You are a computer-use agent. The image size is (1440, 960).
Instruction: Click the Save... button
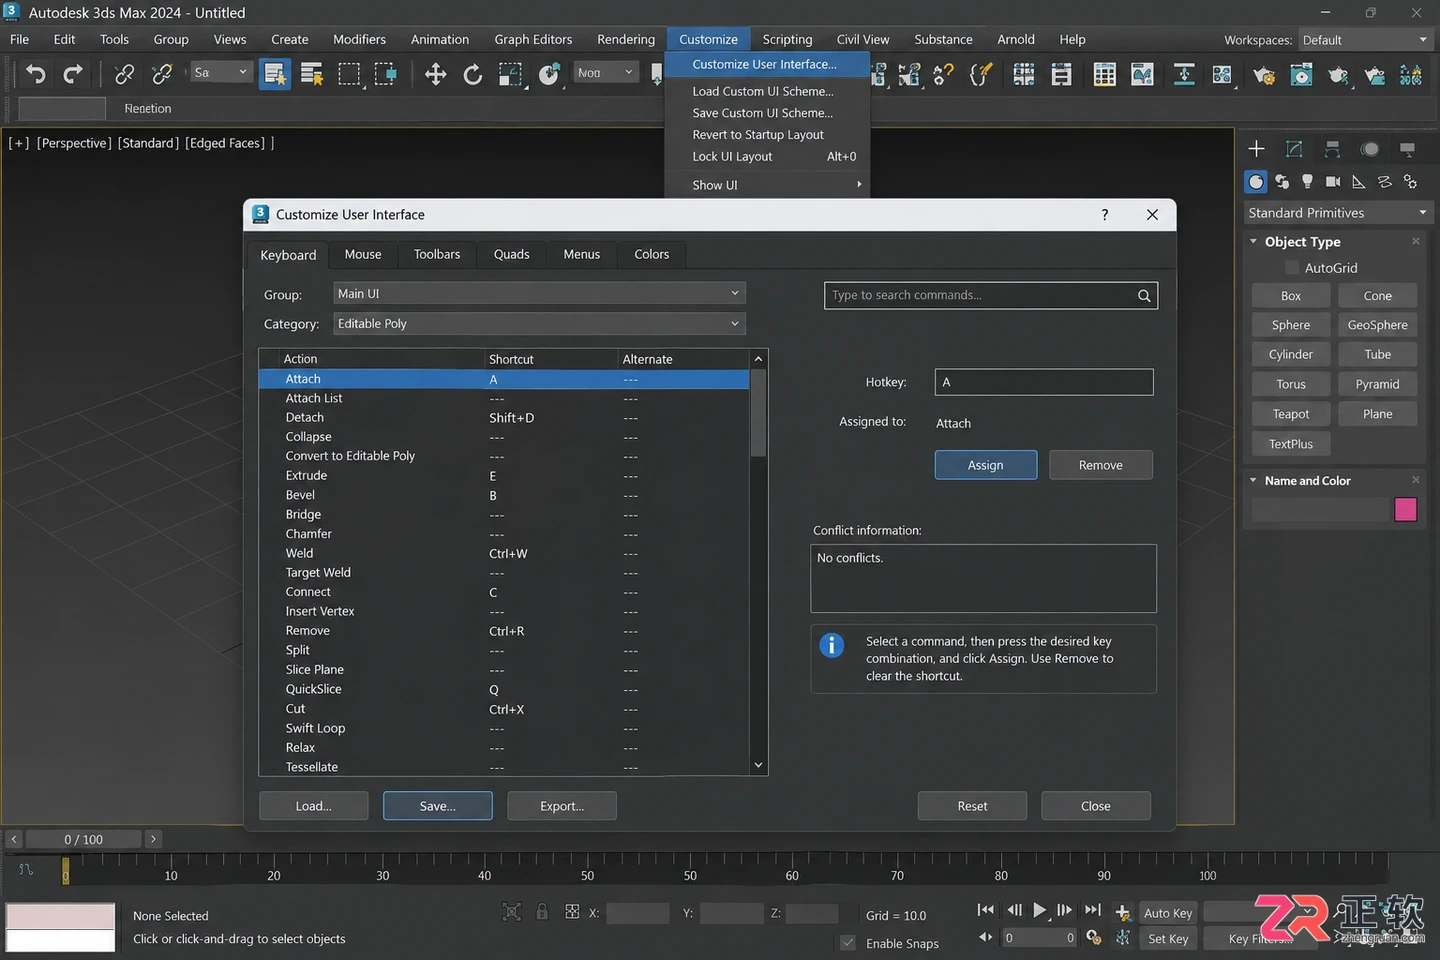pyautogui.click(x=438, y=806)
